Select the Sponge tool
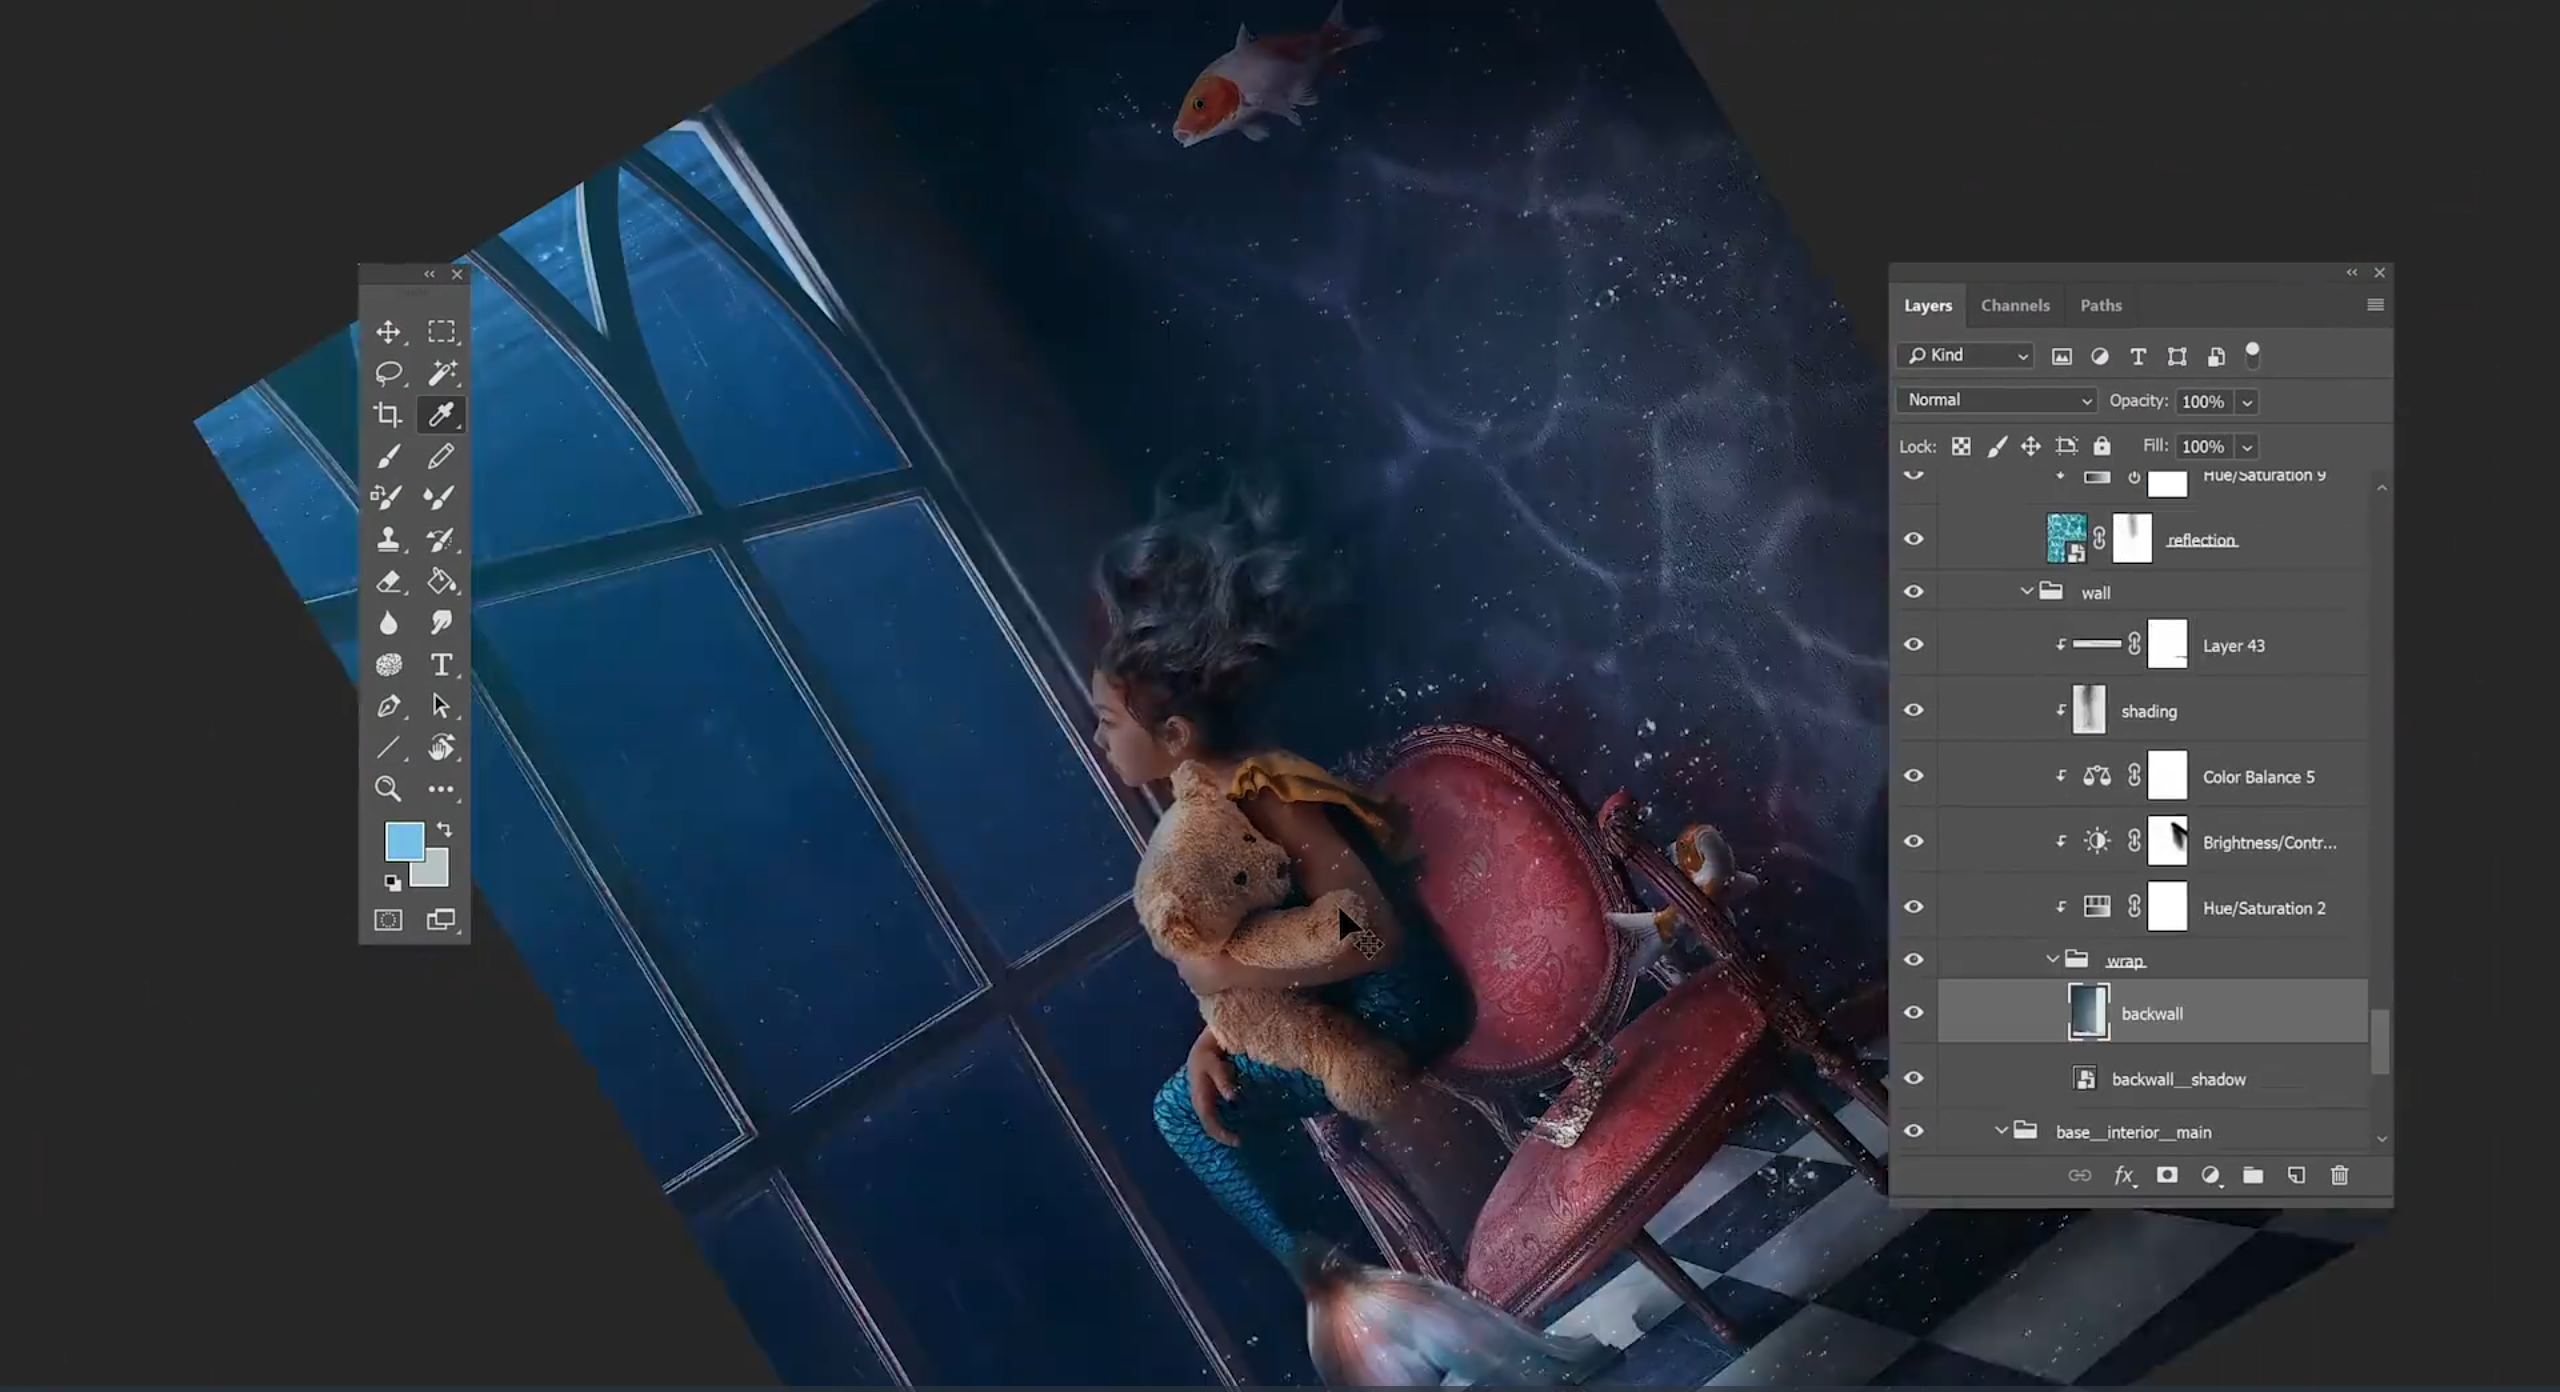The height and width of the screenshot is (1392, 2560). [x=388, y=665]
